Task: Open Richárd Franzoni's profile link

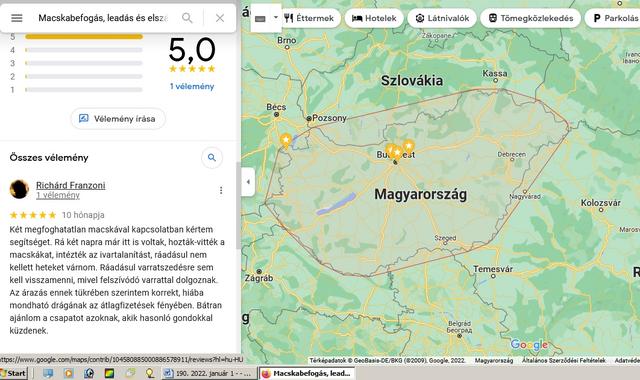Action: (71, 185)
